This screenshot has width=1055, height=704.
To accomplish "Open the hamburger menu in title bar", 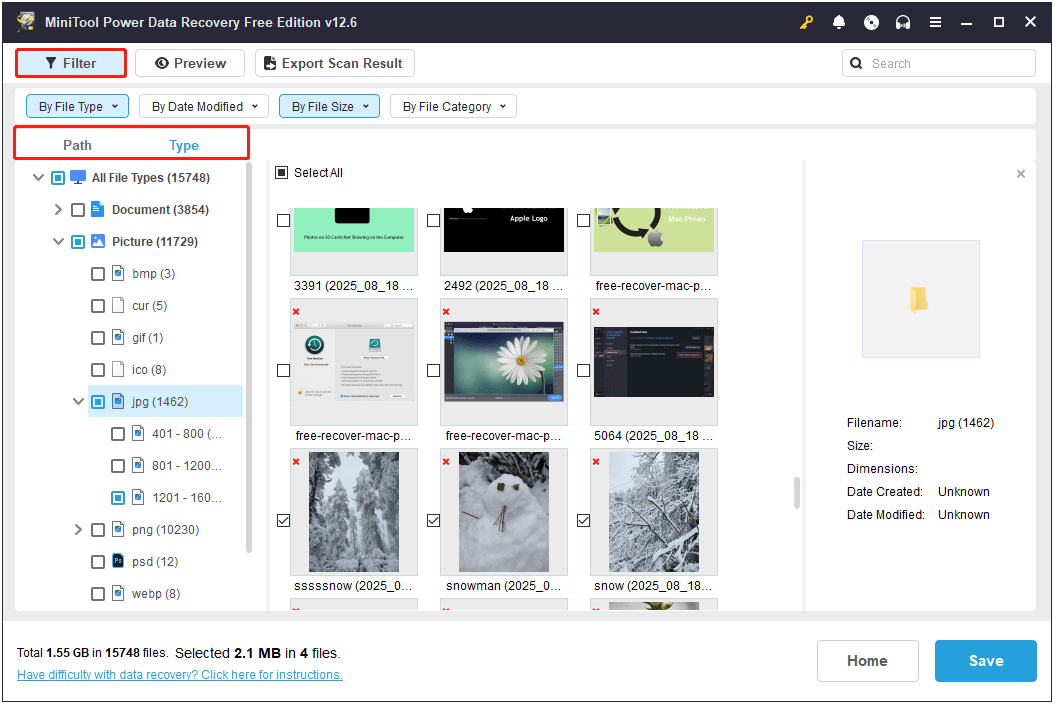I will tap(935, 21).
